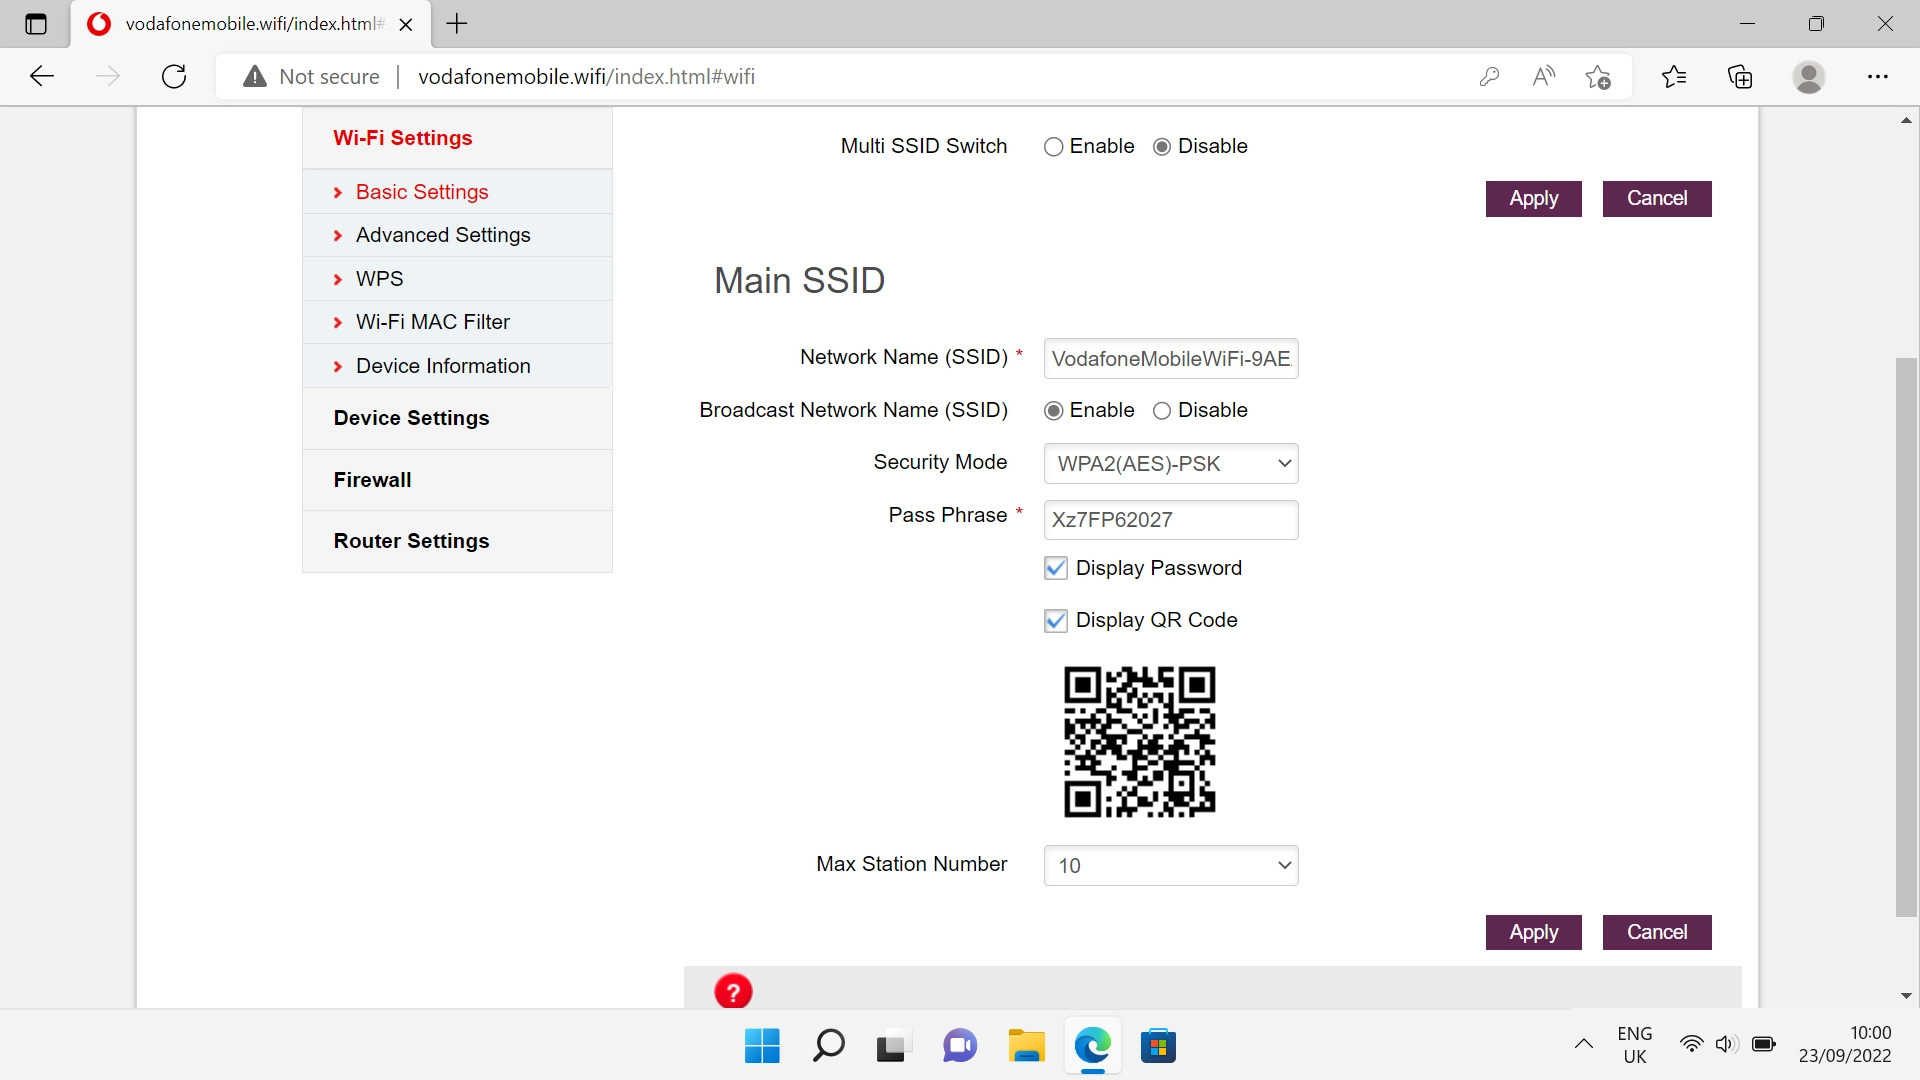
Task: Uncheck the Display Password checkbox
Action: click(1055, 568)
